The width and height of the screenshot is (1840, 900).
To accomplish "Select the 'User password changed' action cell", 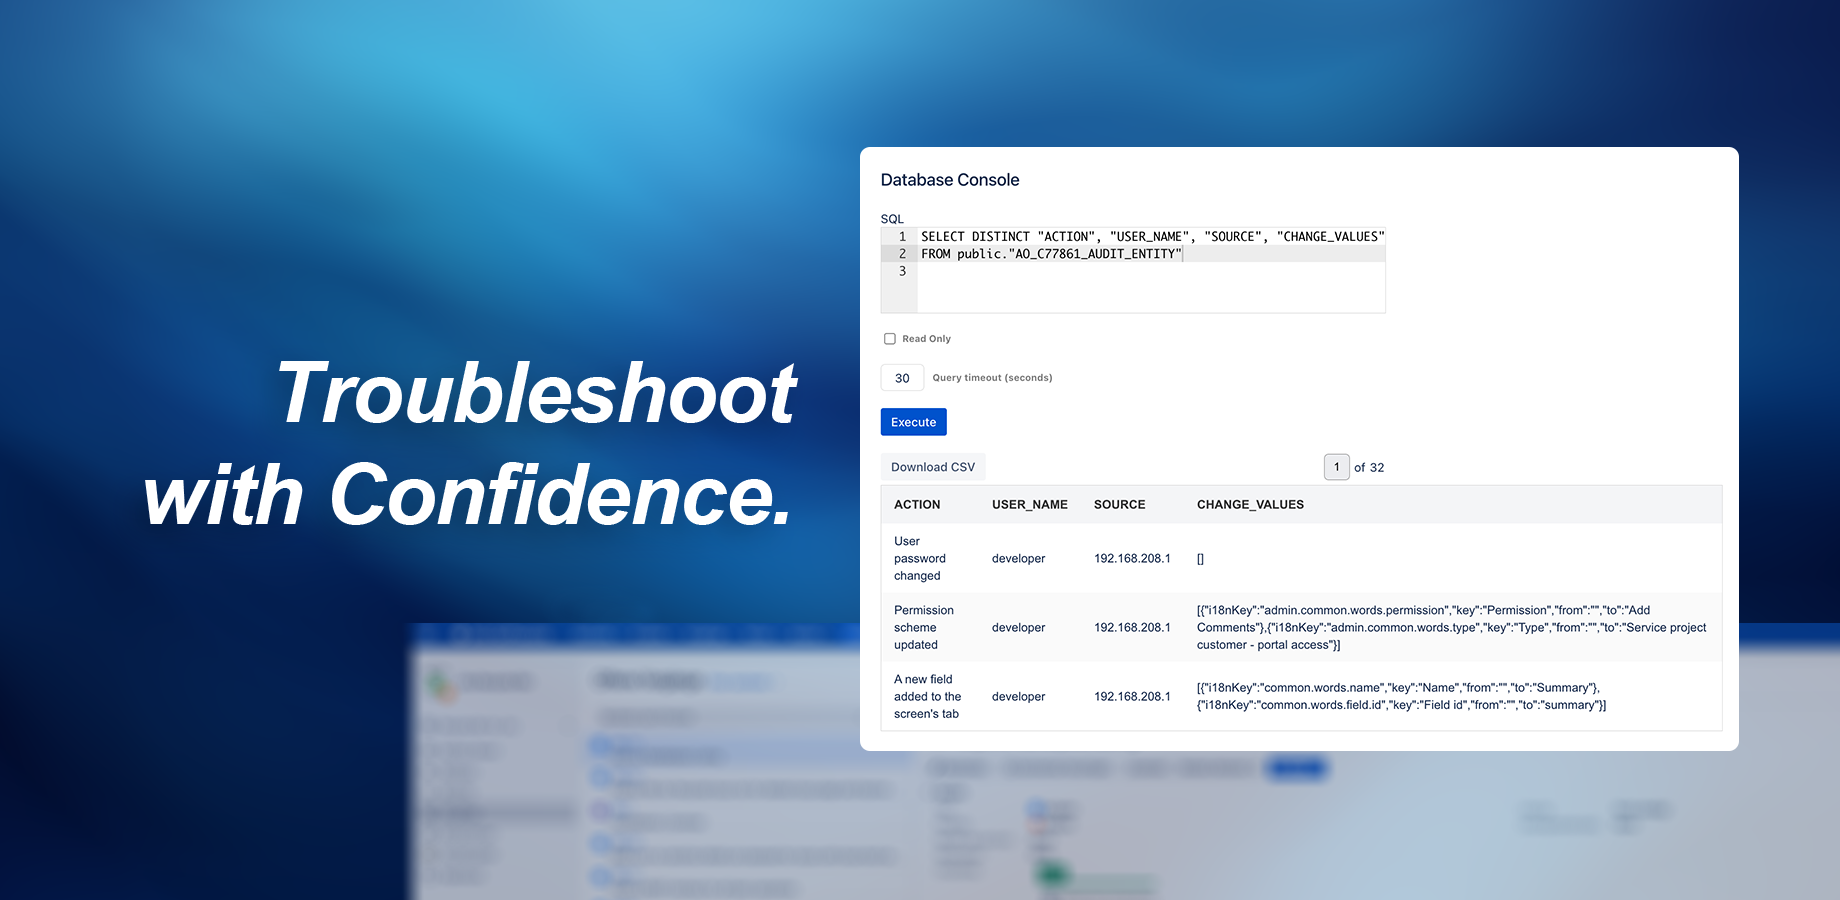I will pos(920,559).
